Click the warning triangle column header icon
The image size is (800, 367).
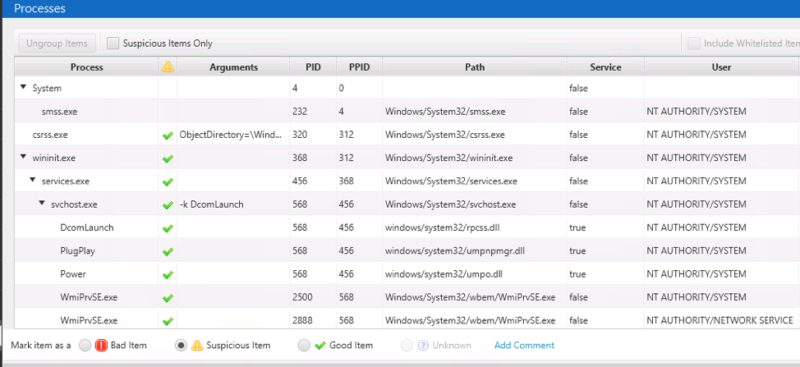coord(167,67)
